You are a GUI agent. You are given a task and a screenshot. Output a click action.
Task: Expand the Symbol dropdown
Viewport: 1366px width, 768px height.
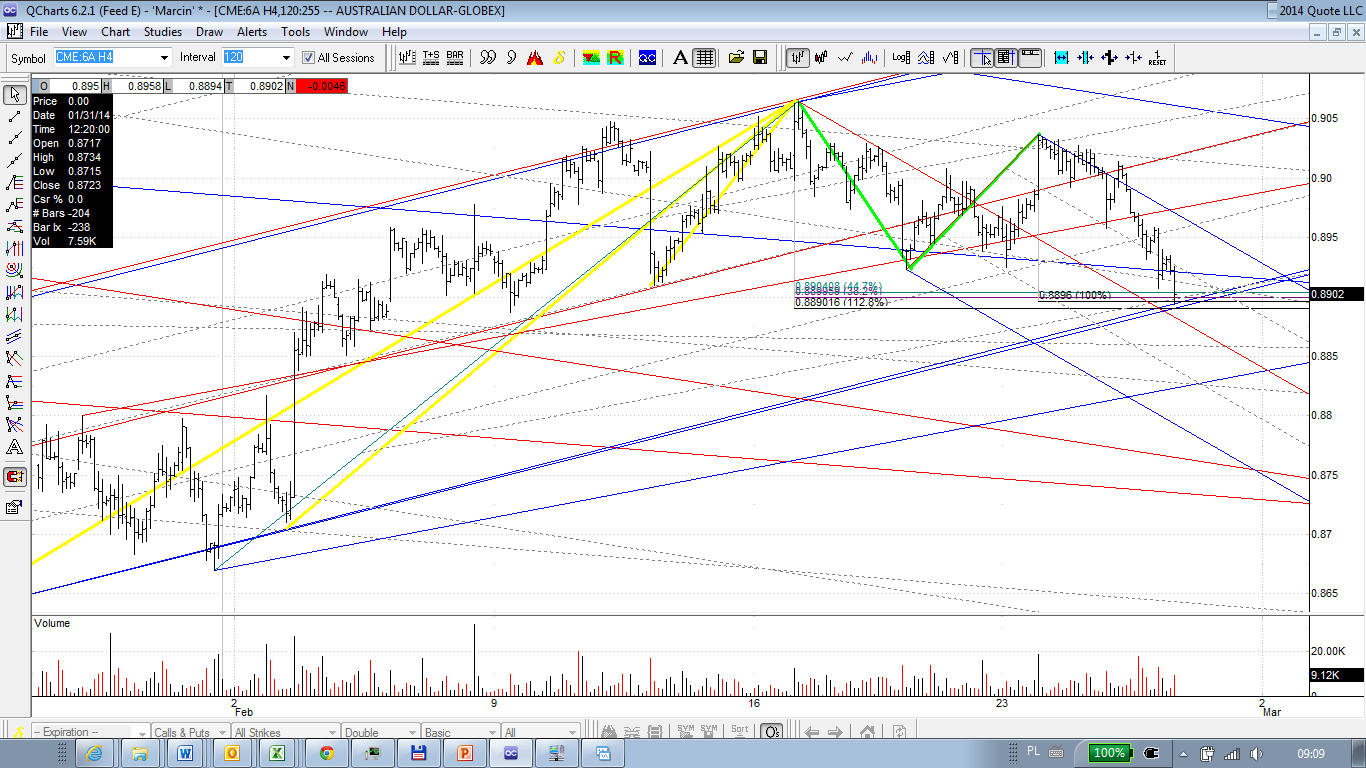[164, 57]
